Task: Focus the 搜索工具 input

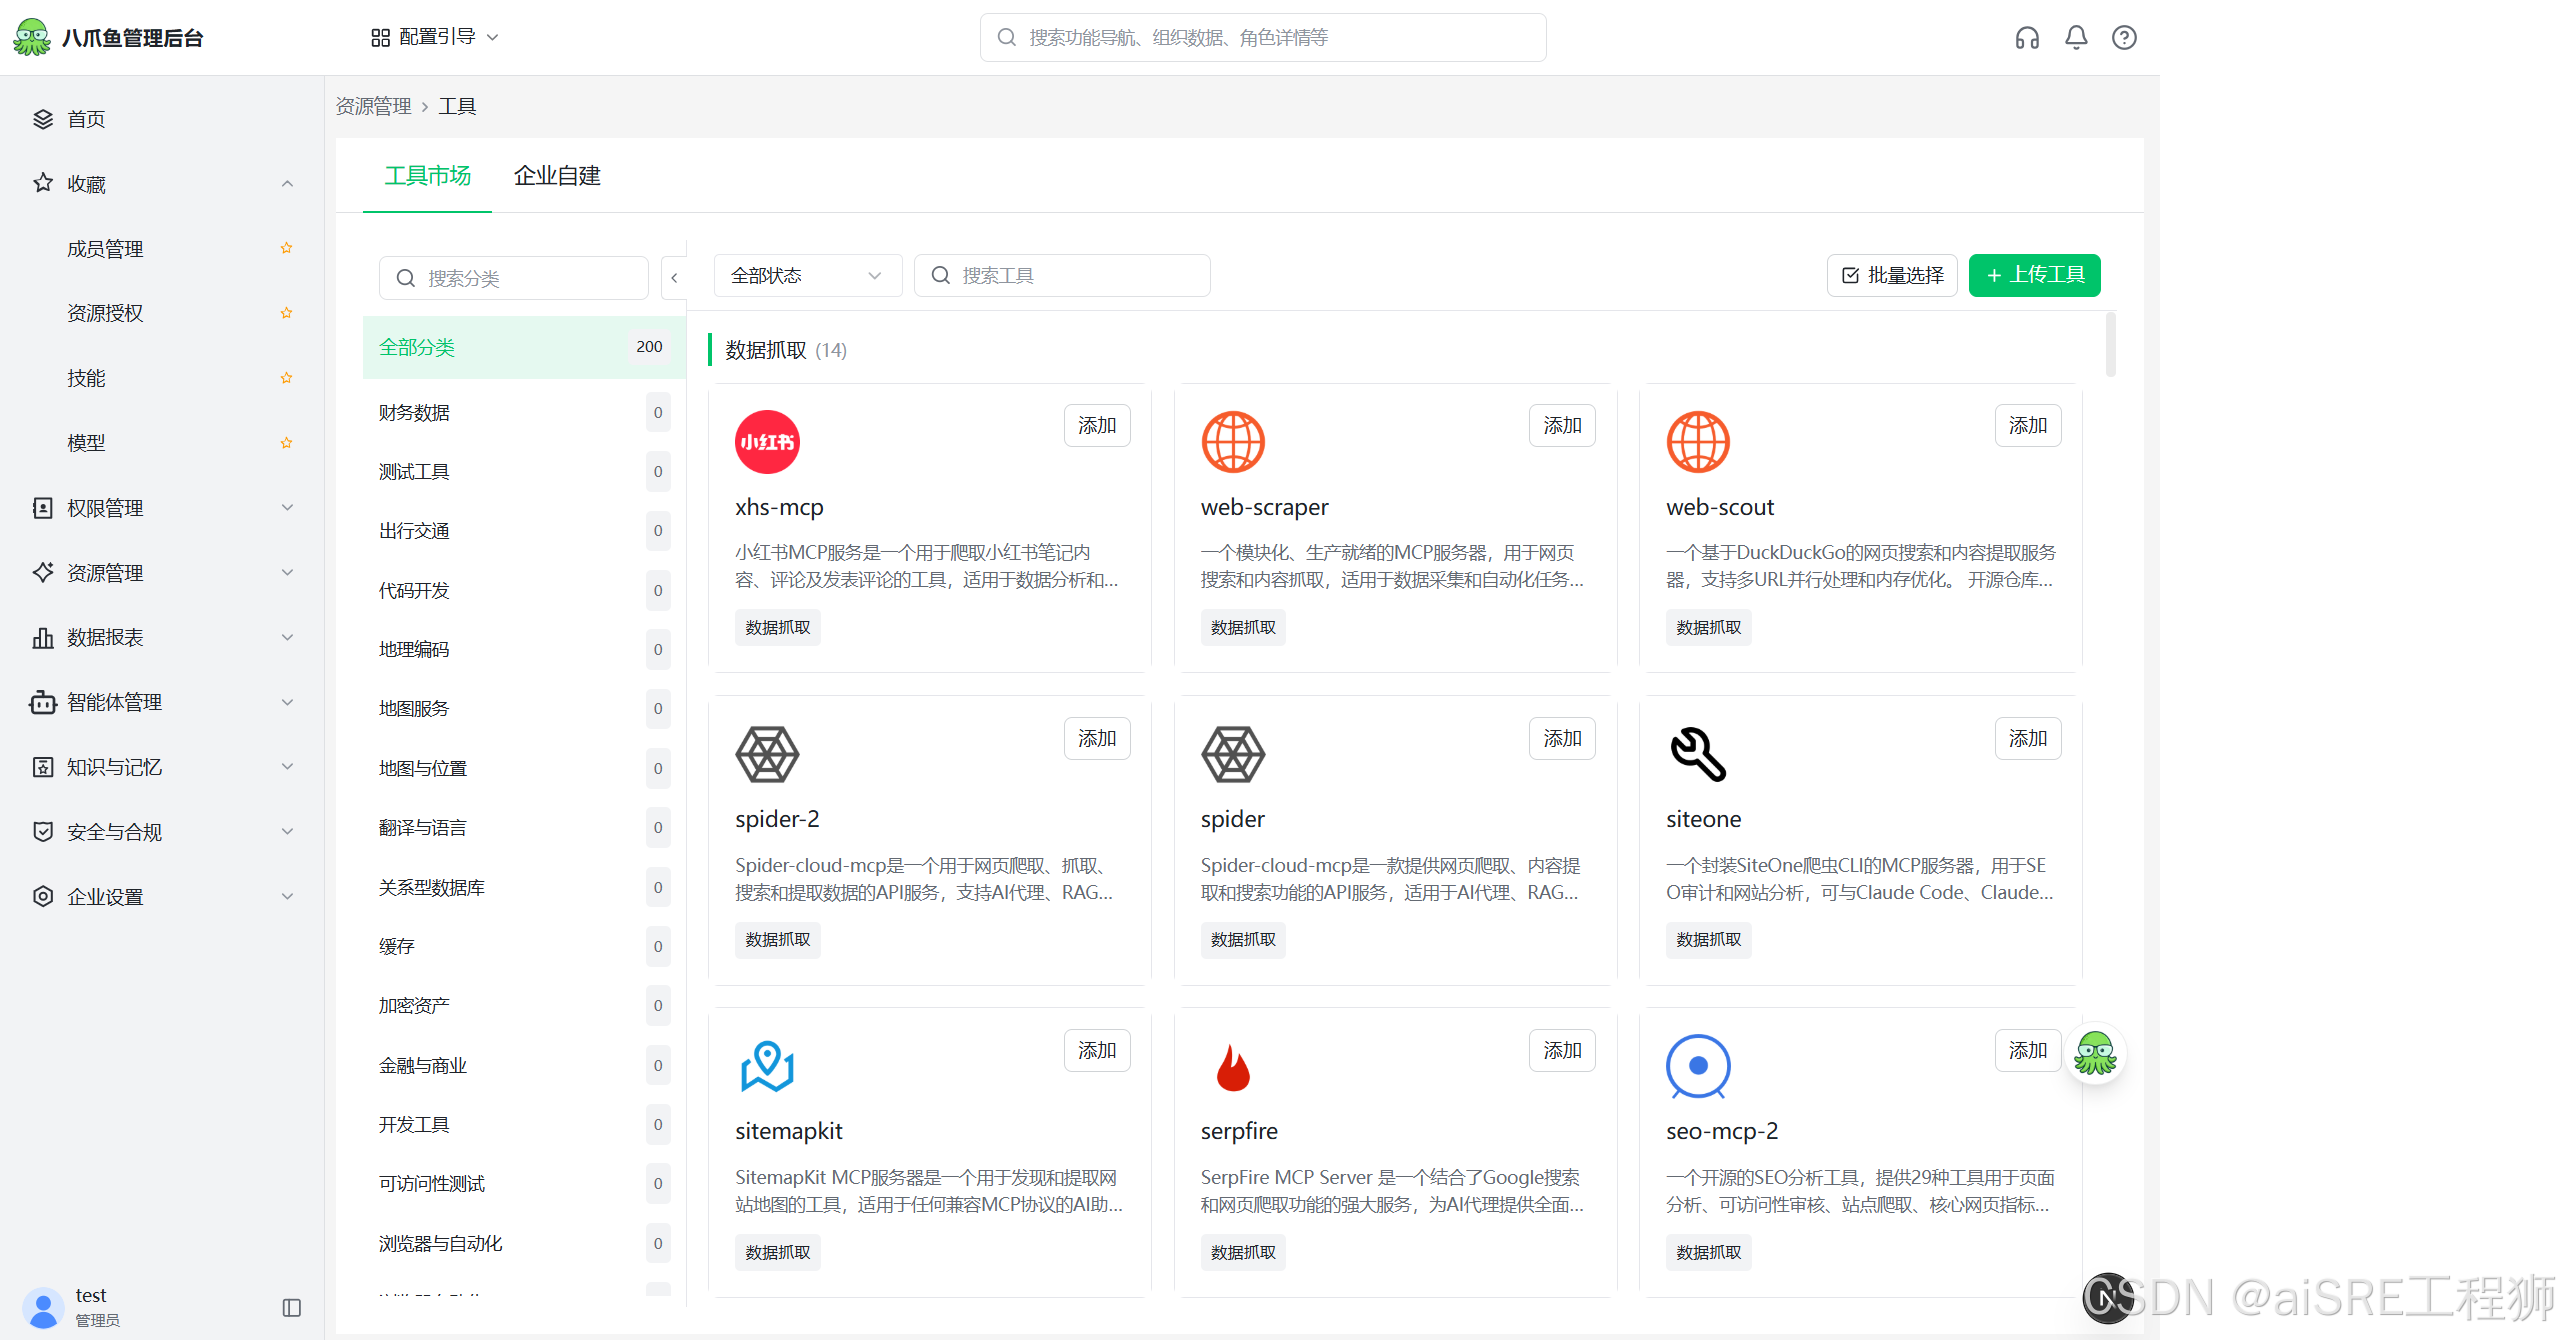Action: (1062, 275)
